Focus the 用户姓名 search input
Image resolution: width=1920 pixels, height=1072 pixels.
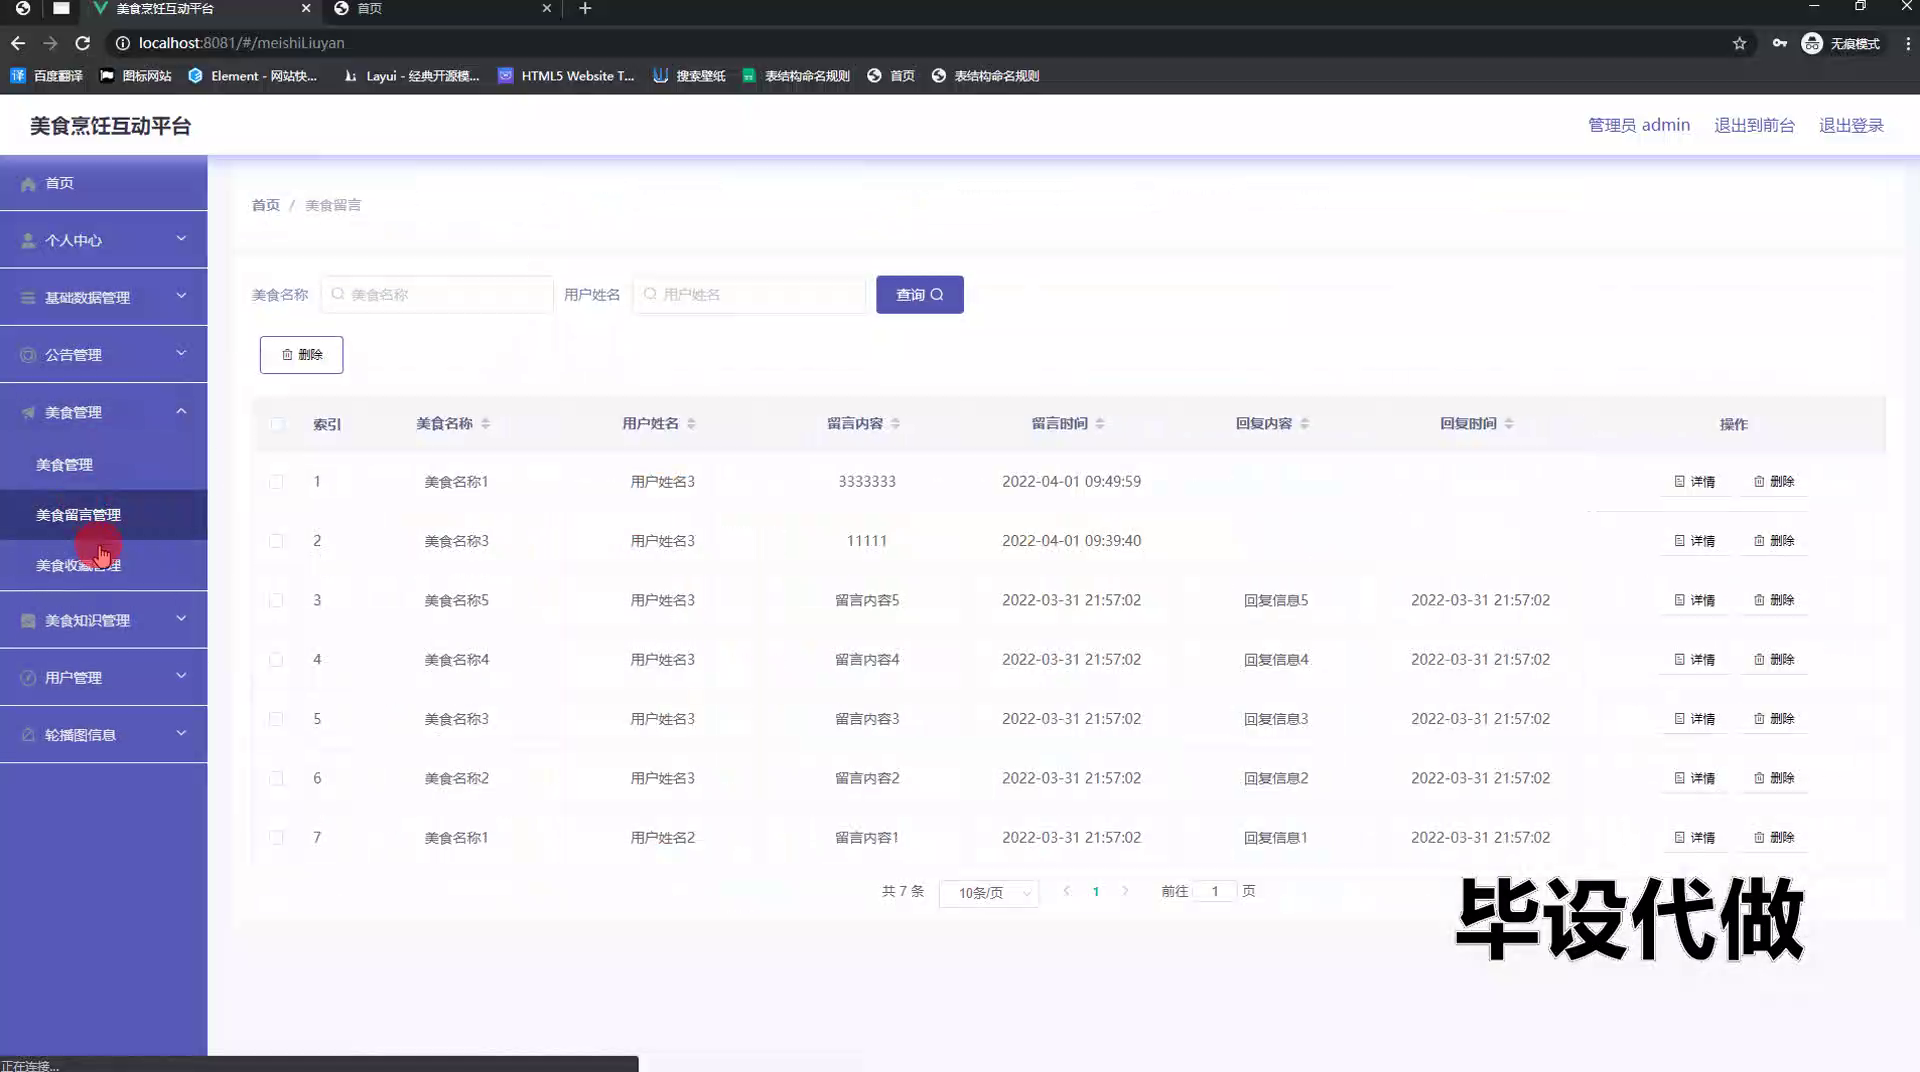tap(749, 294)
